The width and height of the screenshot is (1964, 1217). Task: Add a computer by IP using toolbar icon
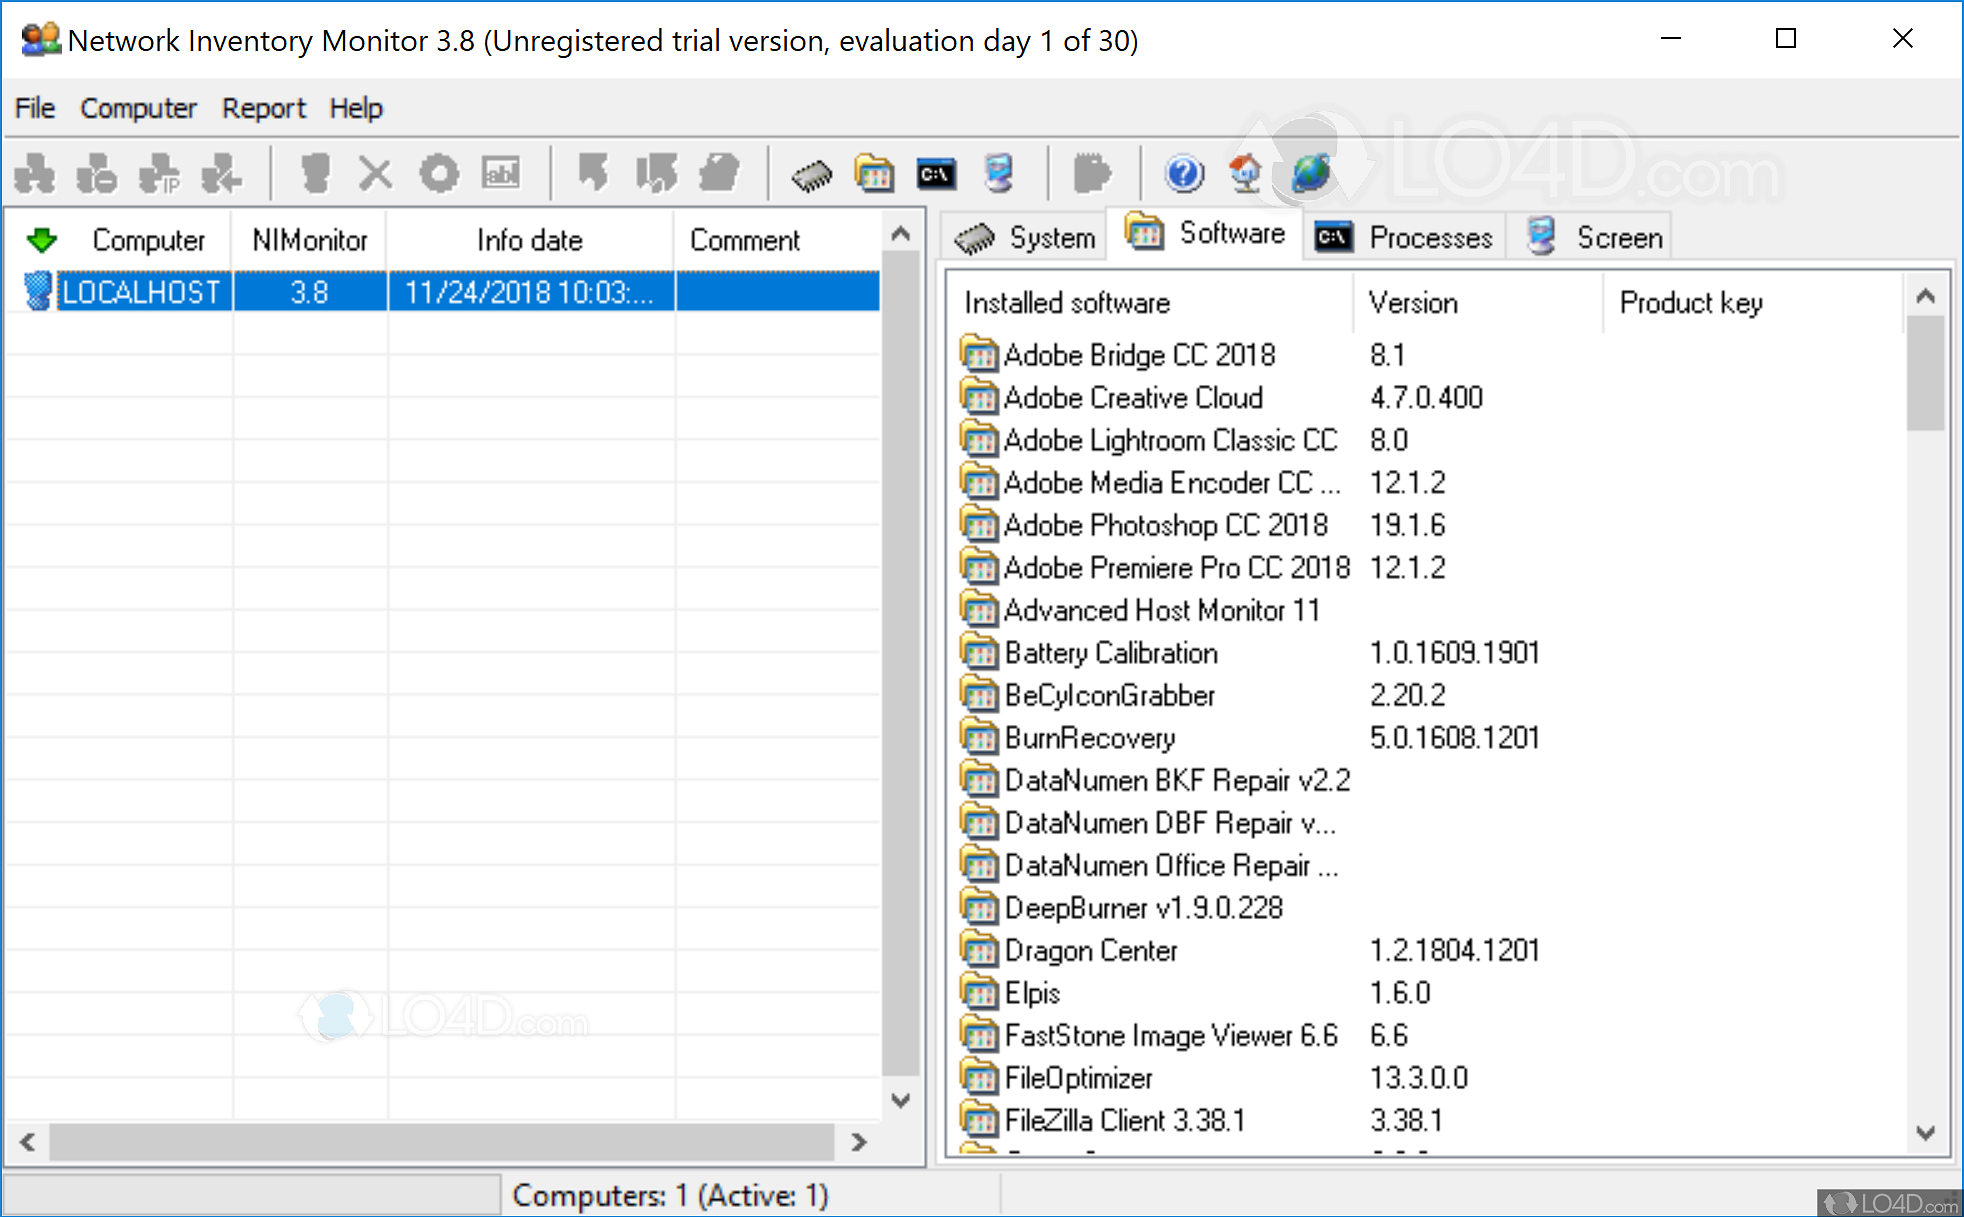point(158,173)
